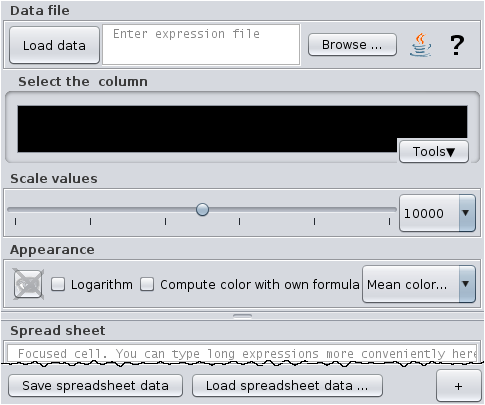
Task: Click the Focused cell expression field
Action: coord(242,353)
